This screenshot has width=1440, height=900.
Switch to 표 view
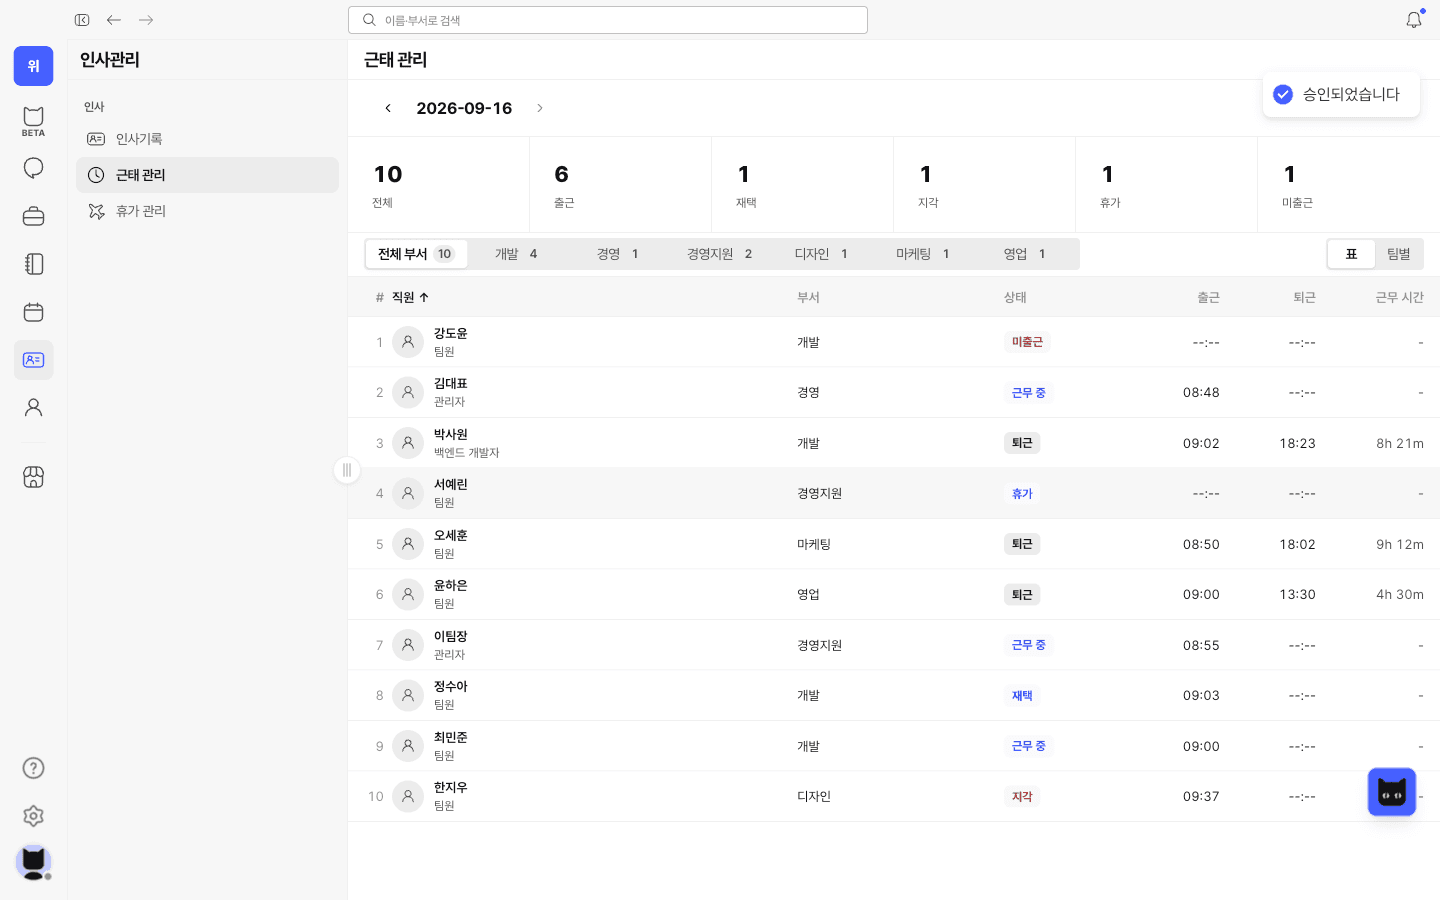(x=1351, y=254)
